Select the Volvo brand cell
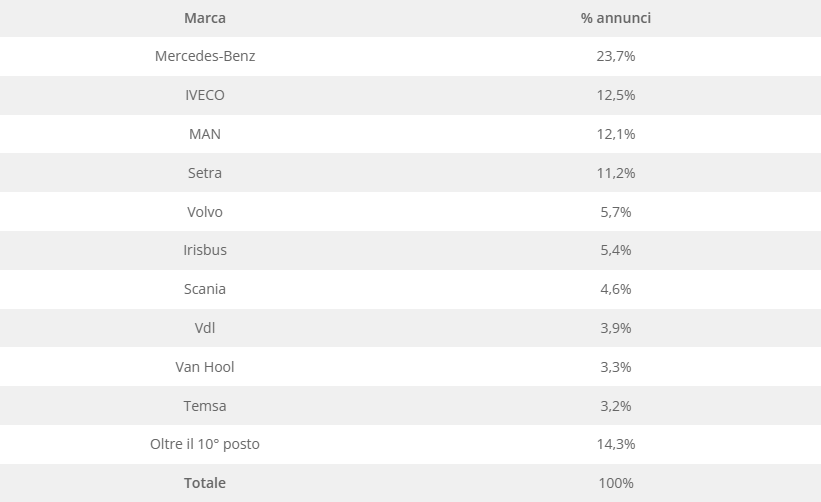 205,212
